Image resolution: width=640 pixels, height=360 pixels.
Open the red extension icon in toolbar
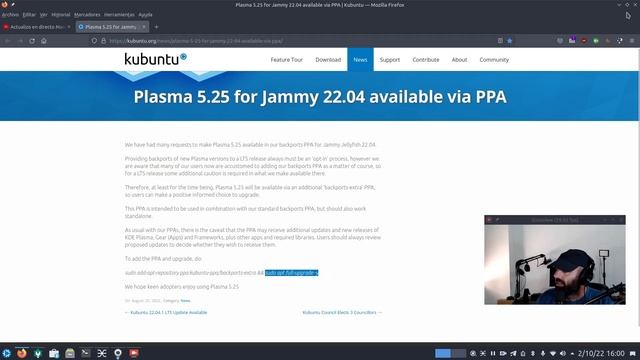pyautogui.click(x=584, y=40)
